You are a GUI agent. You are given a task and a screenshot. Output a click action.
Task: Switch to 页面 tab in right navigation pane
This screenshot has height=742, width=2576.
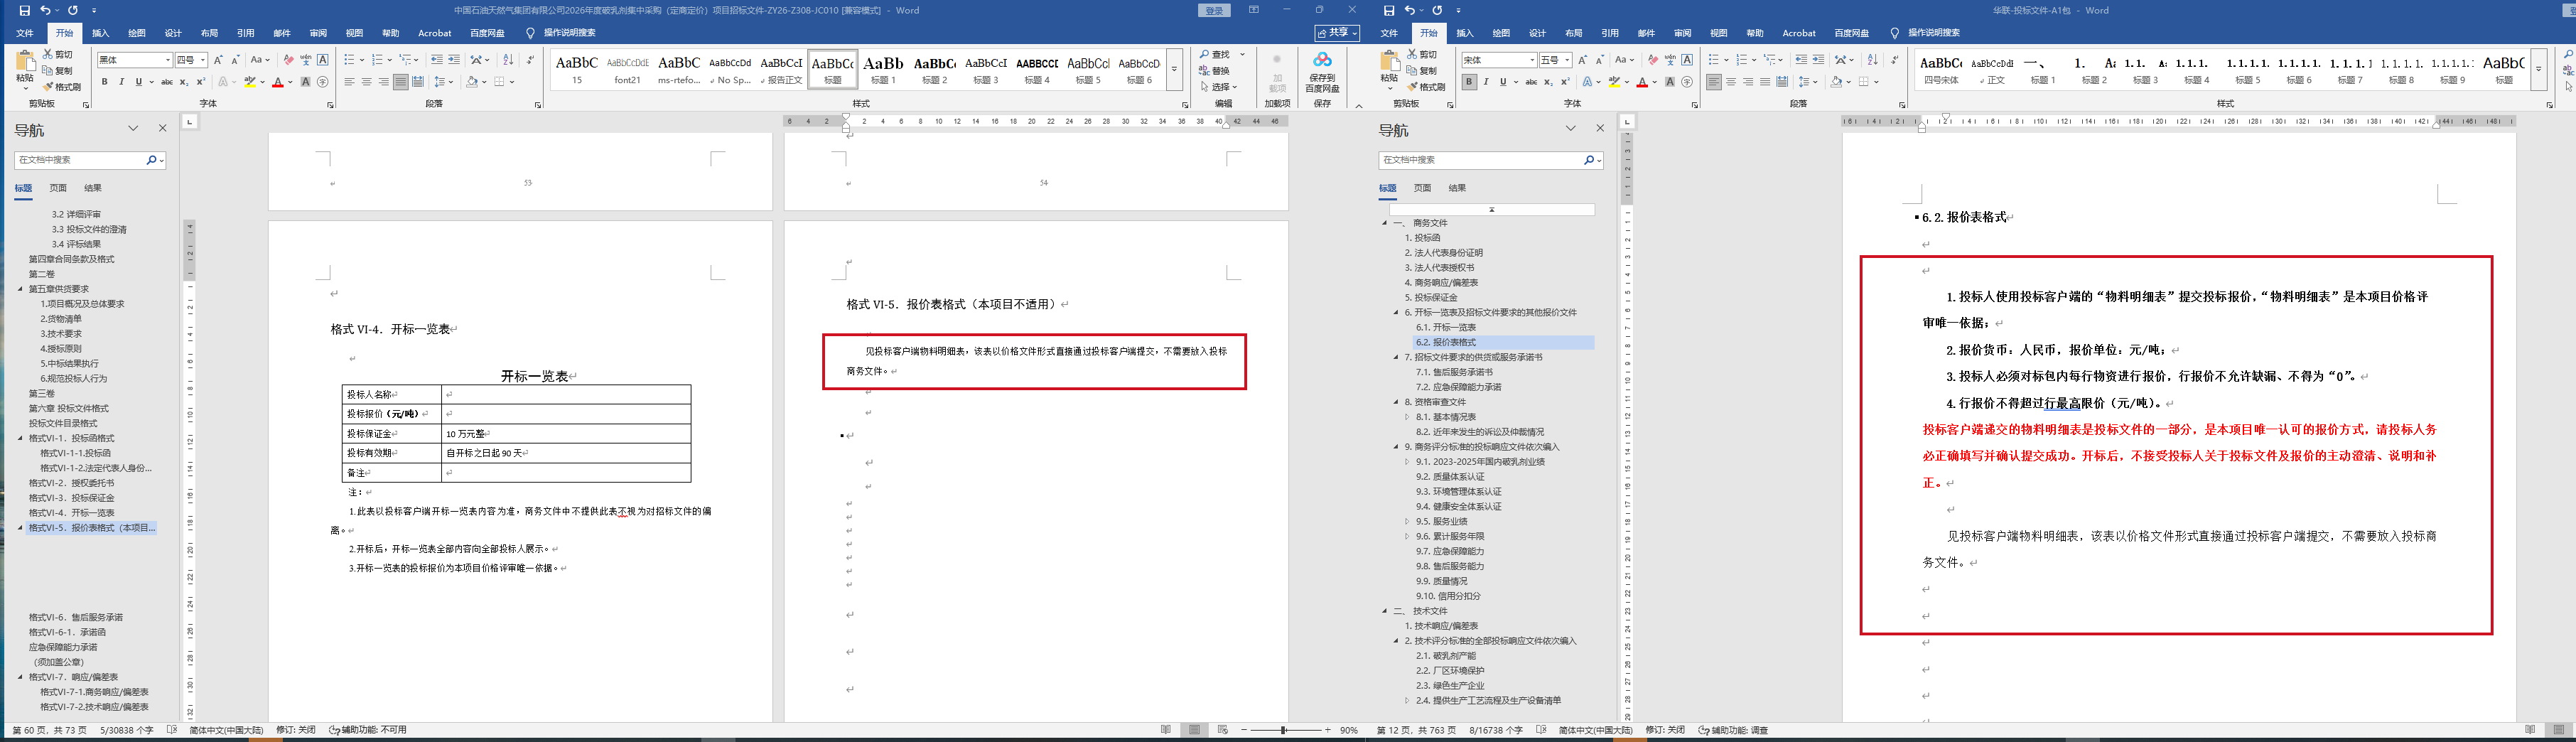coord(1422,188)
